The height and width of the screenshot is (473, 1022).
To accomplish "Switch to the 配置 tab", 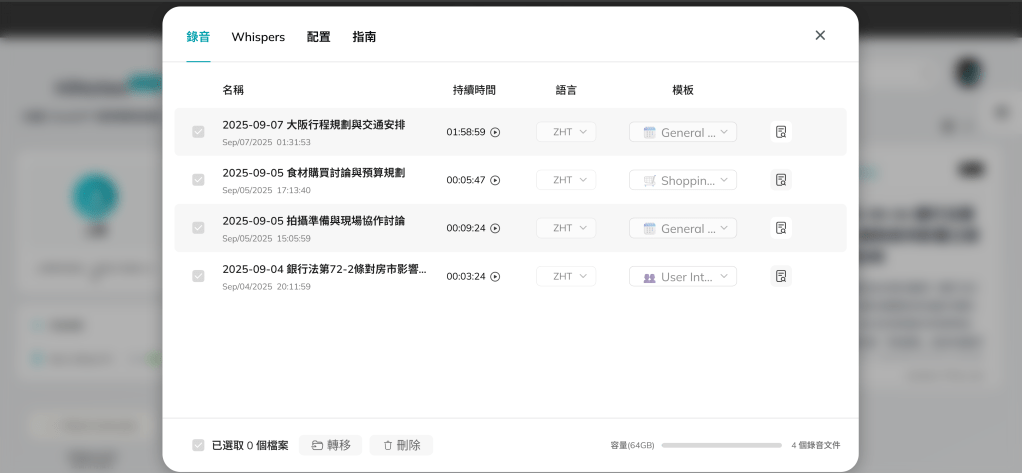I will 318,37.
